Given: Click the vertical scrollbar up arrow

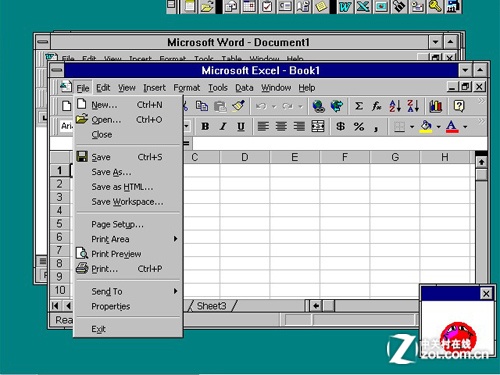Looking at the screenshot, I should click(481, 162).
